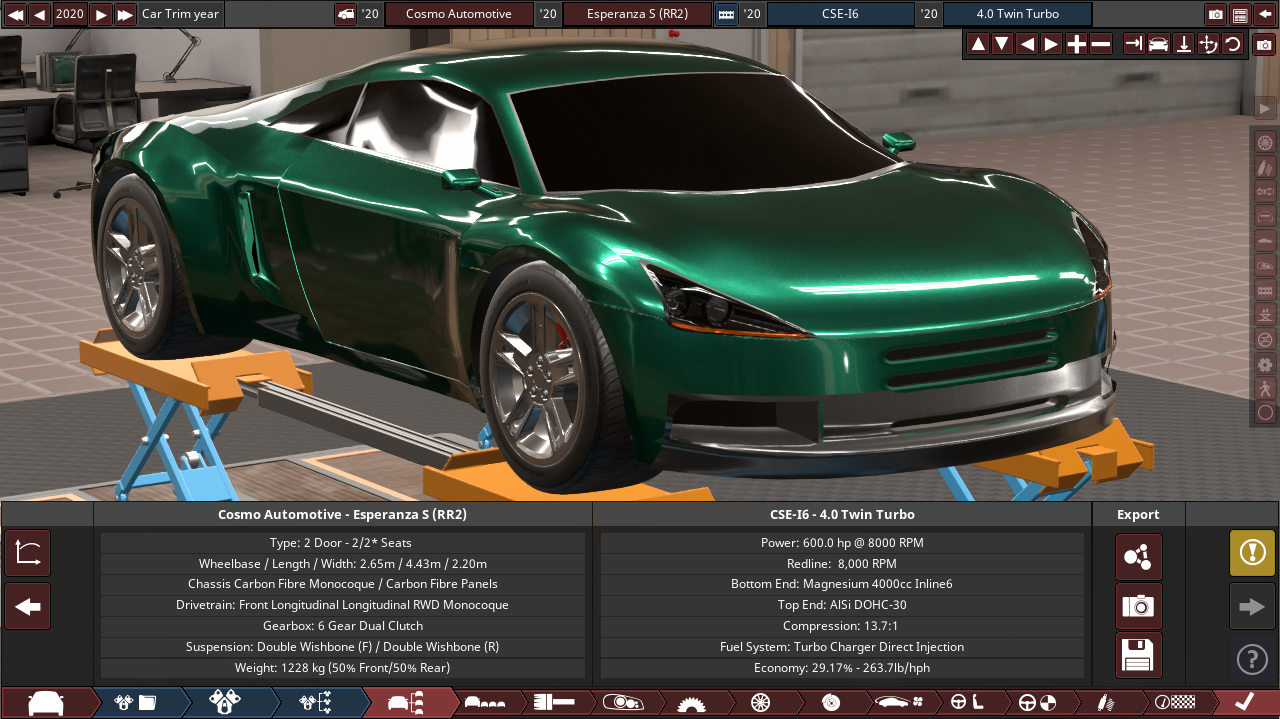Pan camera right with the right-arrow button
This screenshot has height=719, width=1280.
tap(1051, 44)
